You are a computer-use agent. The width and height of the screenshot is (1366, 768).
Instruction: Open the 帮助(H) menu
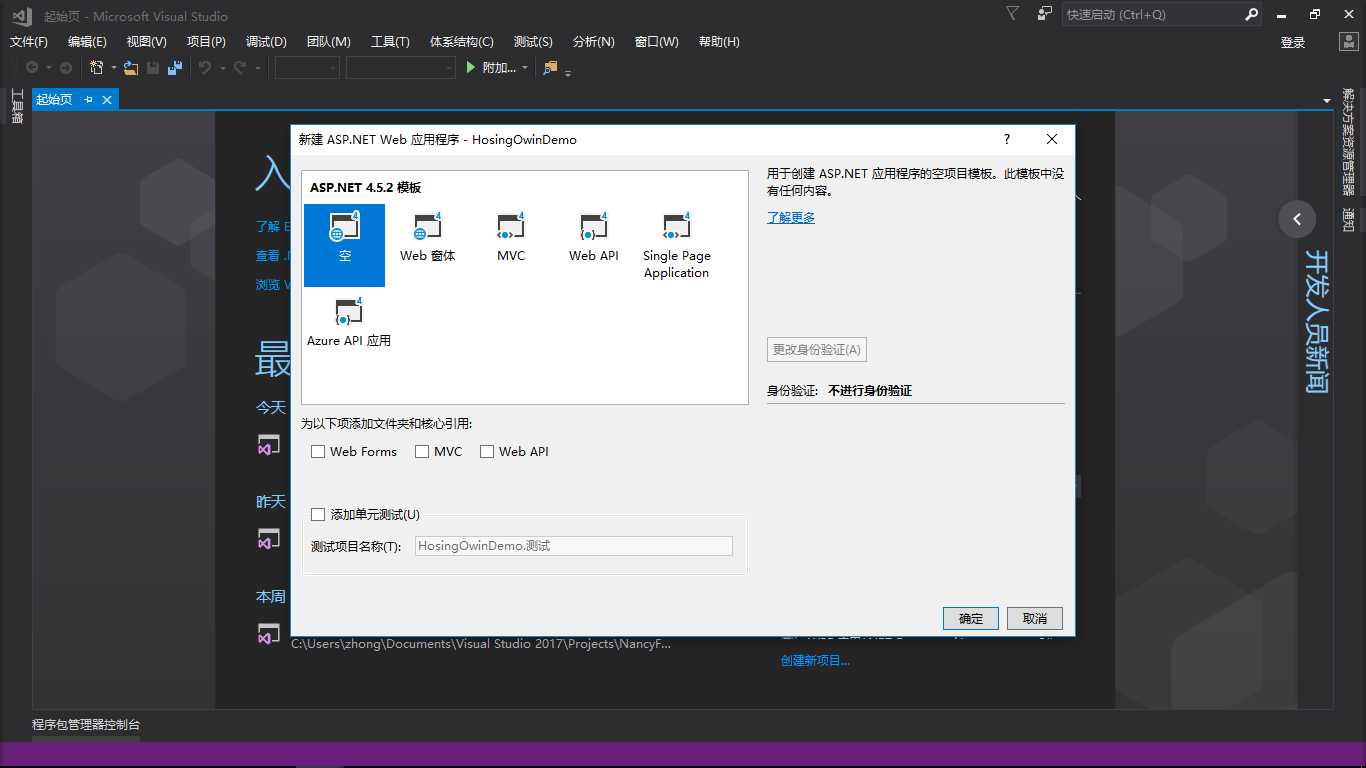[x=719, y=42]
